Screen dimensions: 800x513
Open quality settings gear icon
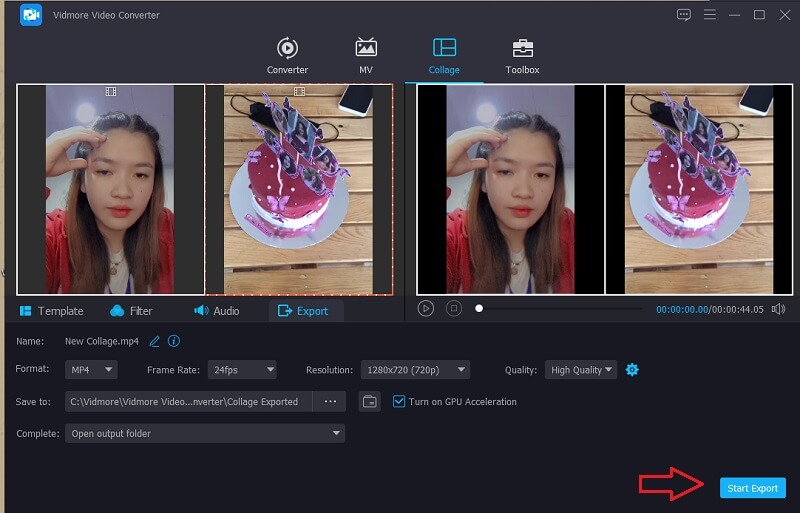pyautogui.click(x=632, y=370)
